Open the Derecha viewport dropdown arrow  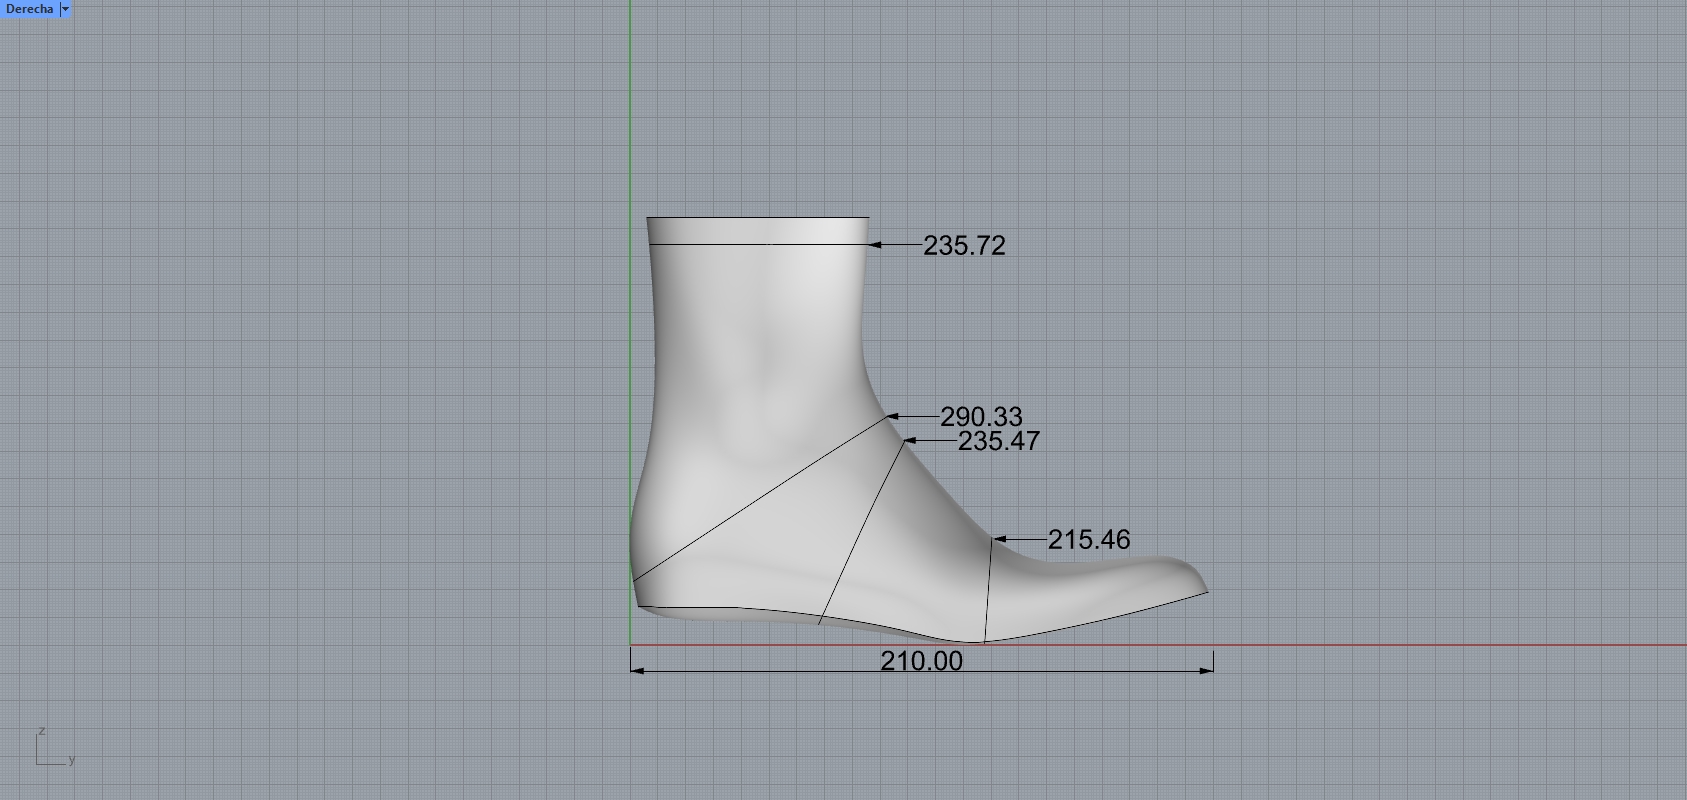click(x=66, y=9)
